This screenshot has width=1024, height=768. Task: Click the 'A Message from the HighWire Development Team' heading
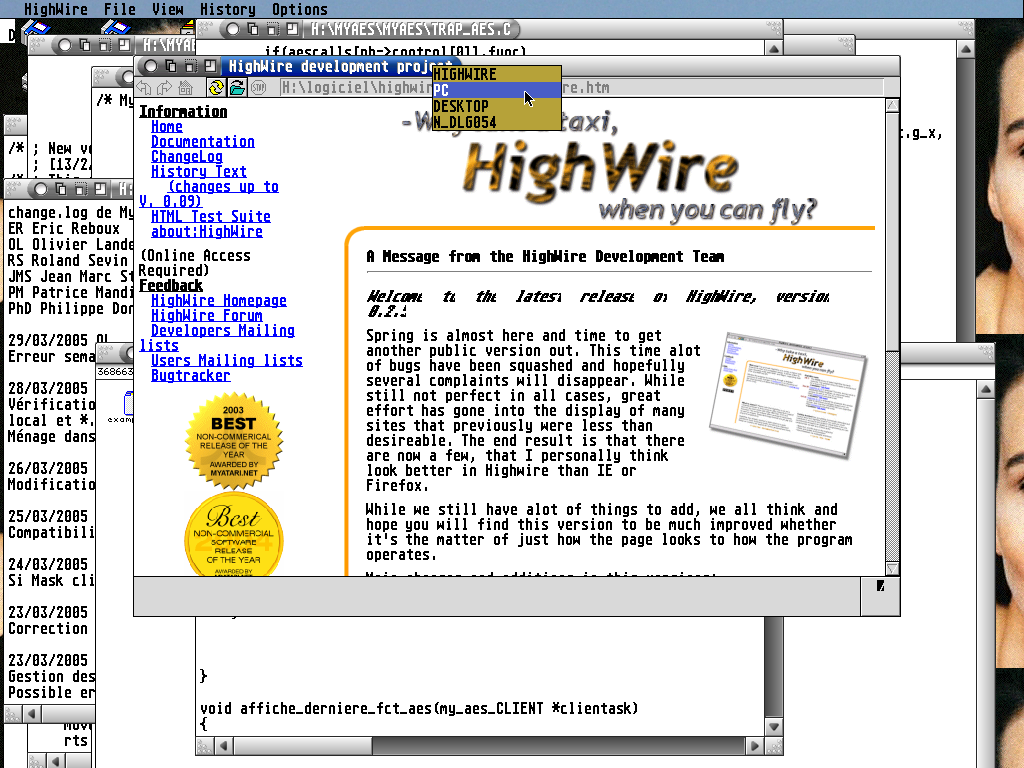coord(545,257)
